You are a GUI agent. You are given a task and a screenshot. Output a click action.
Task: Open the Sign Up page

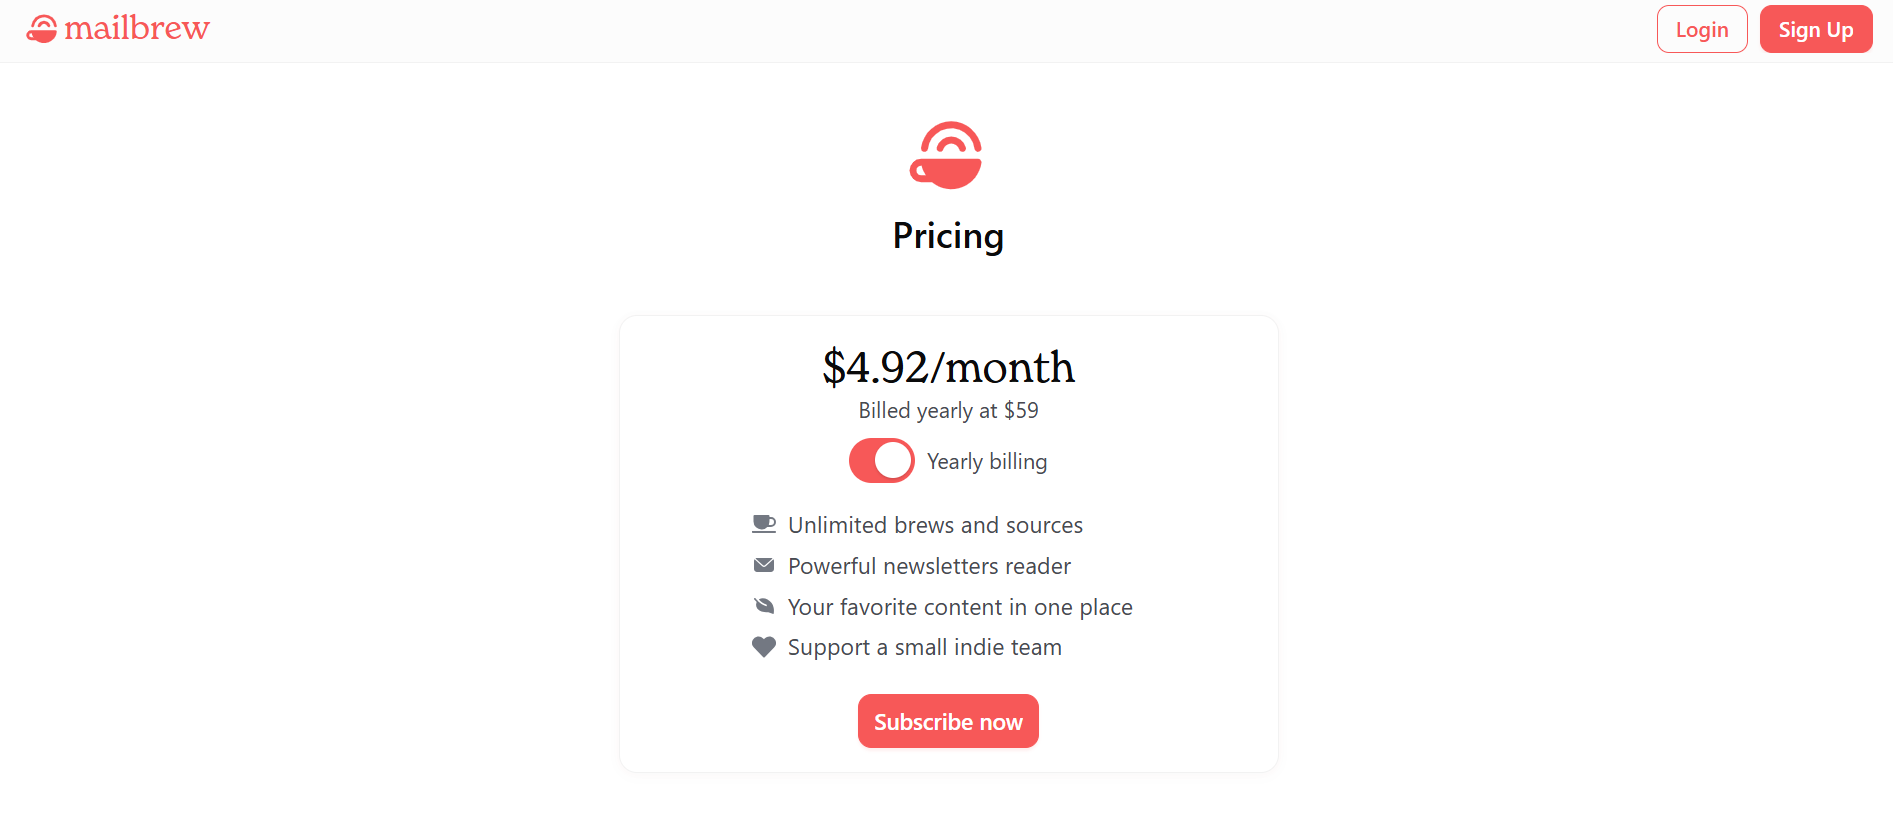pos(1815,29)
